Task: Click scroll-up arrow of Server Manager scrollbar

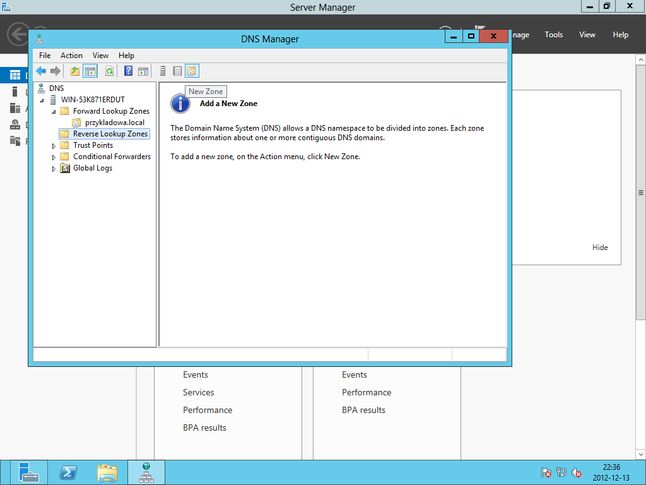Action: pos(641,60)
